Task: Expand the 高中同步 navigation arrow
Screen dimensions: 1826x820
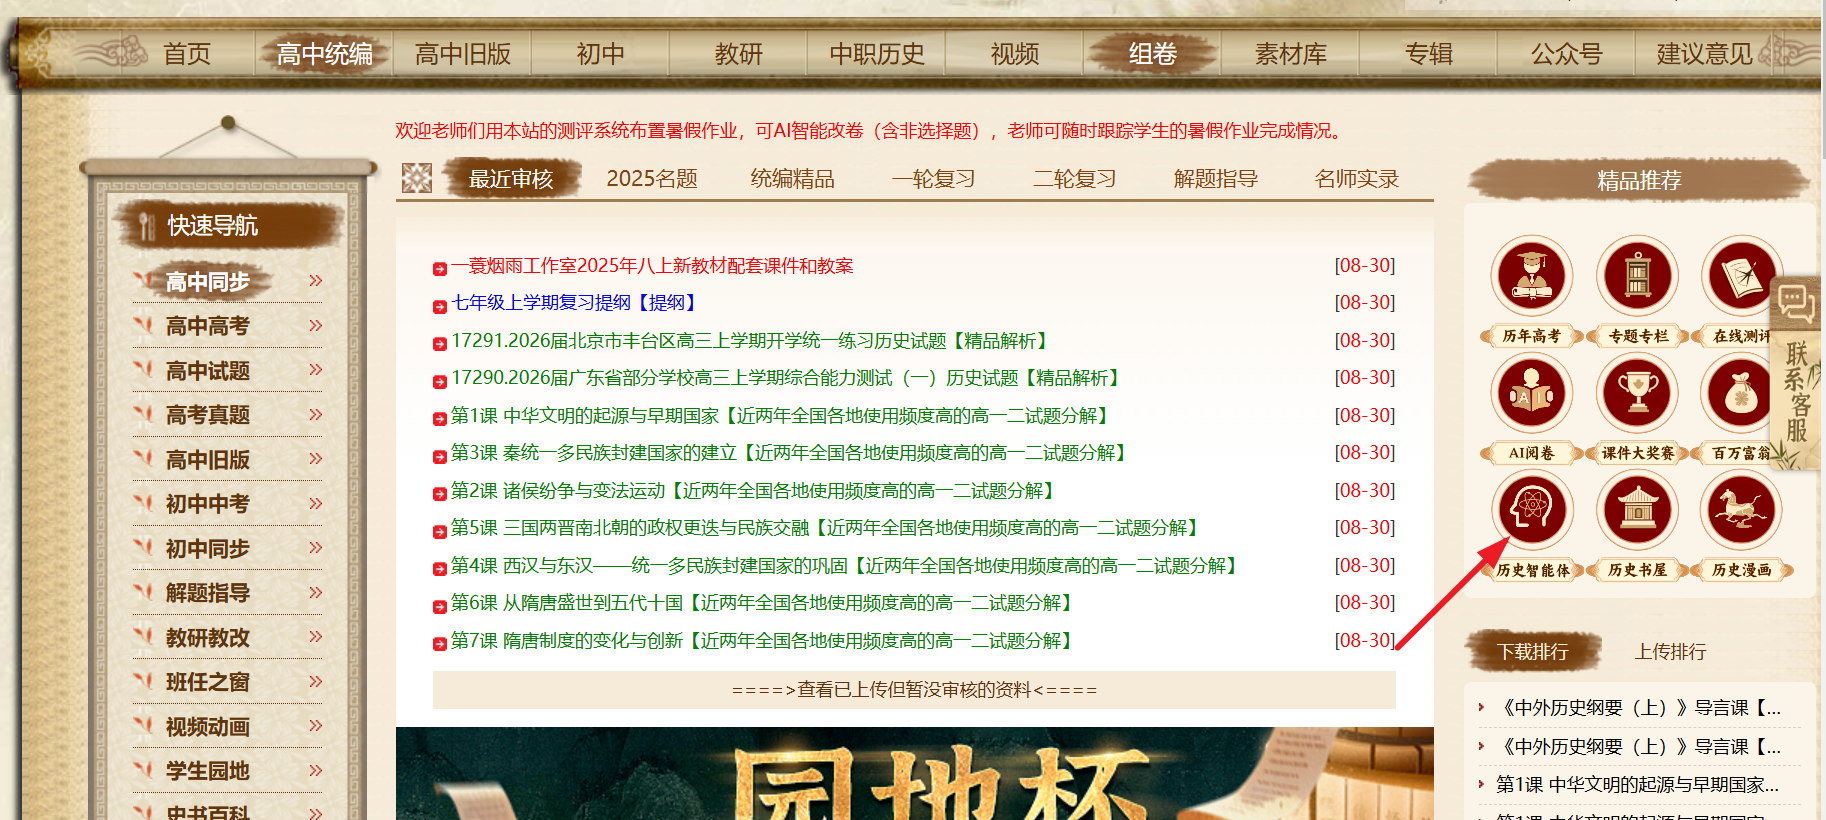Action: coord(315,281)
